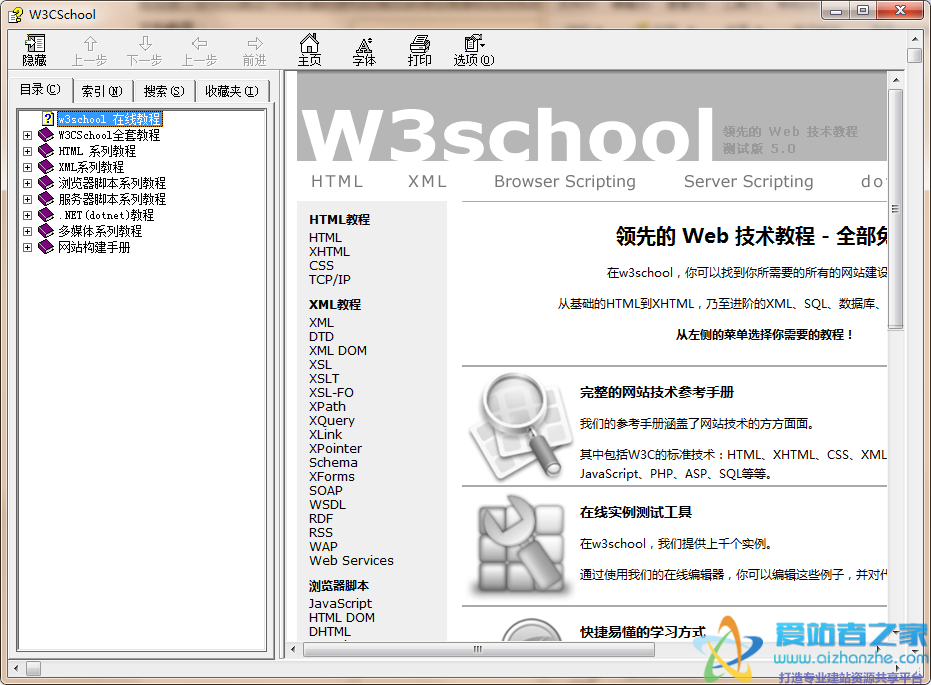
Task: Open the XQuery tutorial link
Action: [332, 421]
